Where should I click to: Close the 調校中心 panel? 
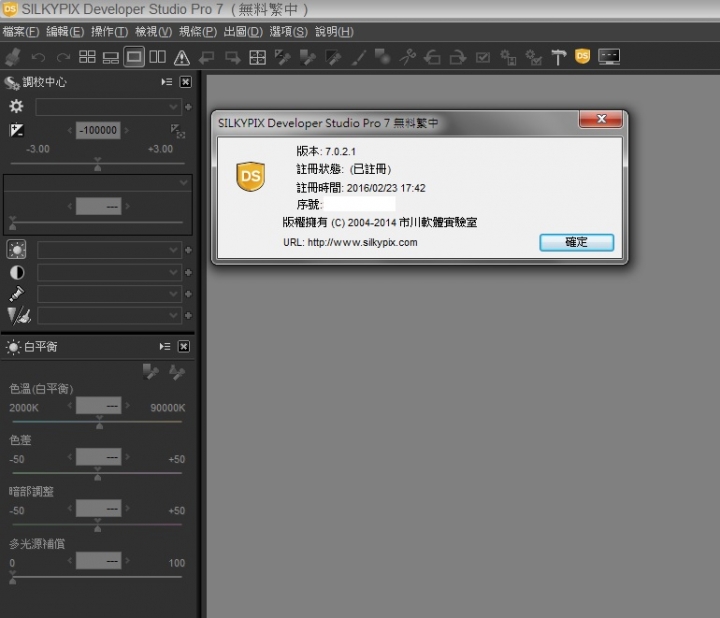tap(186, 82)
